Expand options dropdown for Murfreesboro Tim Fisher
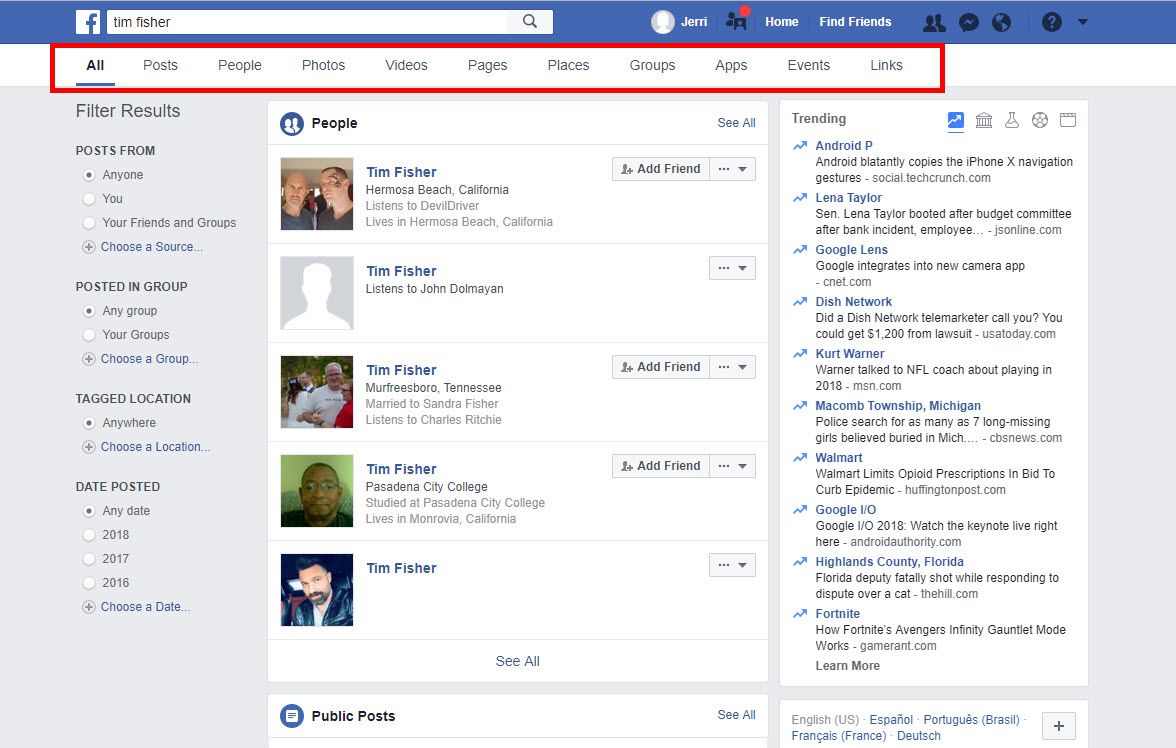The height and width of the screenshot is (748, 1176). click(732, 367)
